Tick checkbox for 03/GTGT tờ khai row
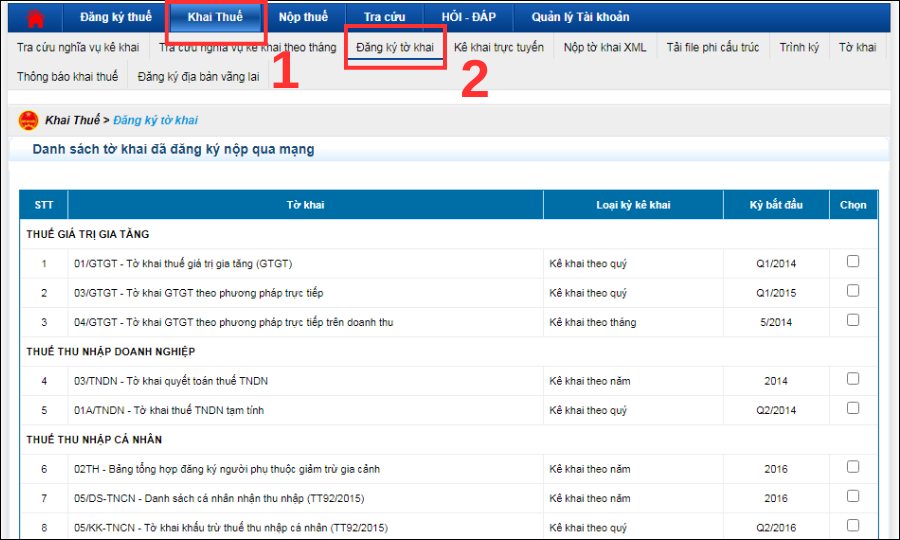The image size is (900, 540). pos(853,290)
